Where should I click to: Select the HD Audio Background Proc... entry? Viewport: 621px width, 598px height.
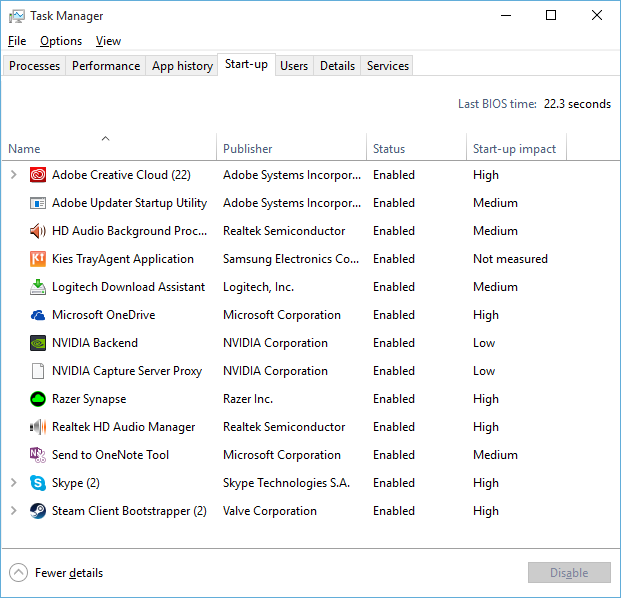130,231
